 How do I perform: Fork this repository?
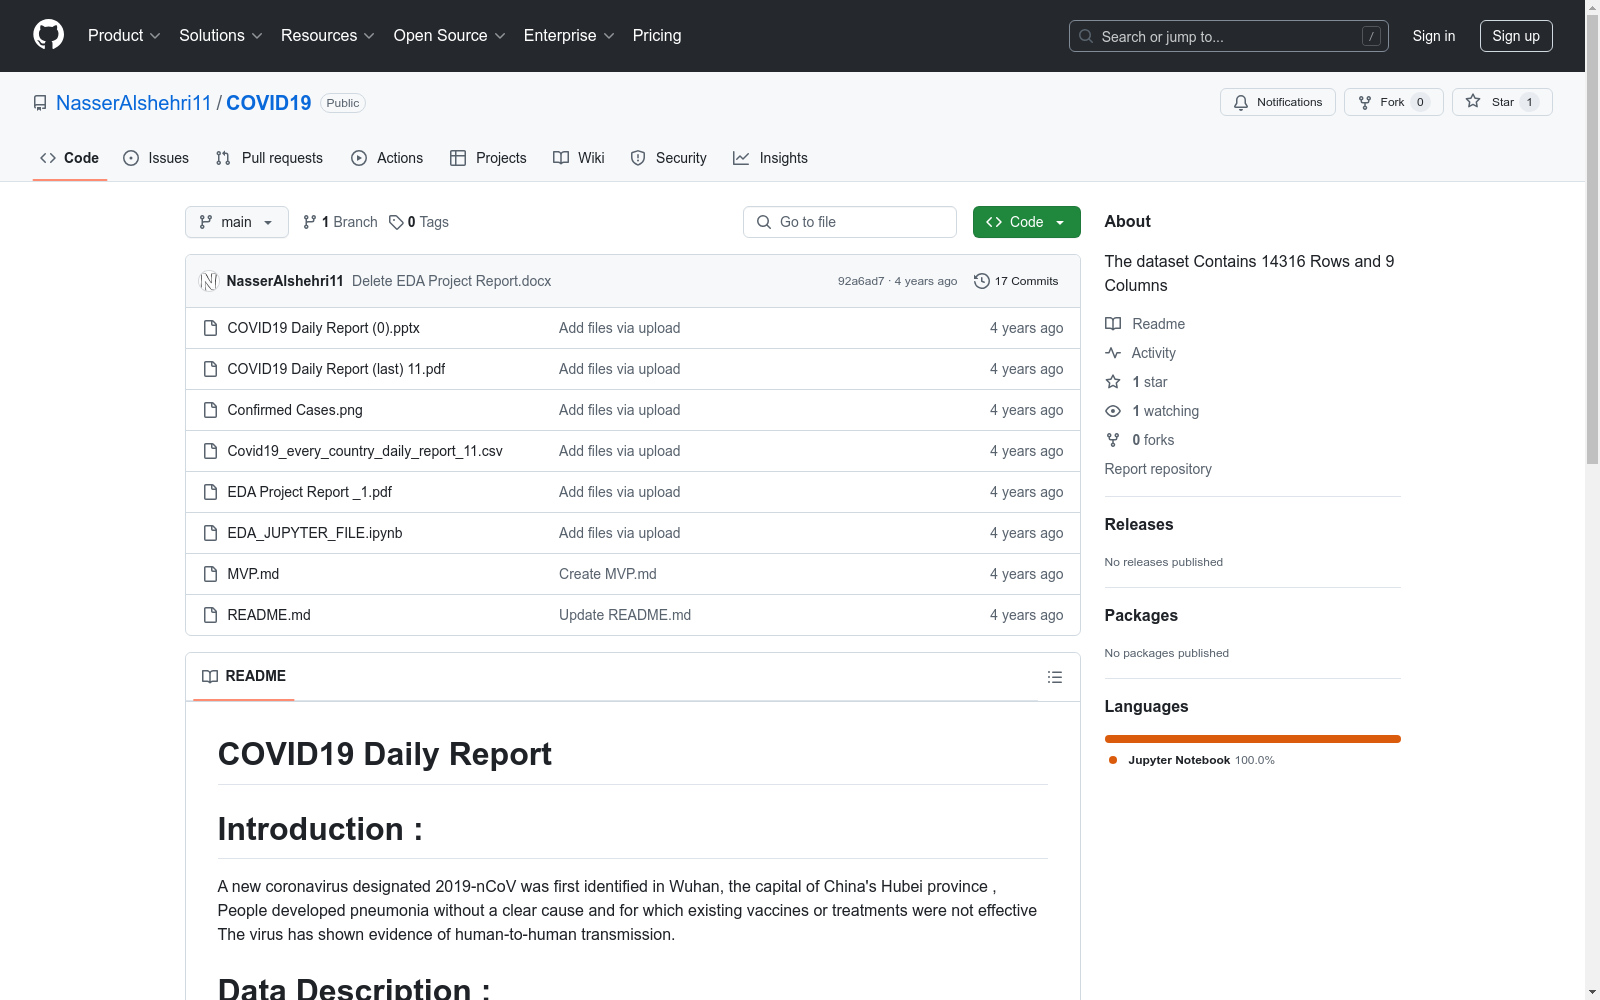point(1393,102)
